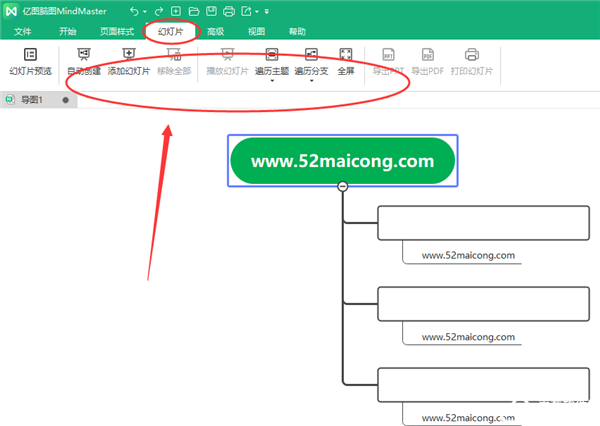Expand the traverse topics (遍历主题) dropdown
This screenshot has width=600, height=426.
(272, 80)
